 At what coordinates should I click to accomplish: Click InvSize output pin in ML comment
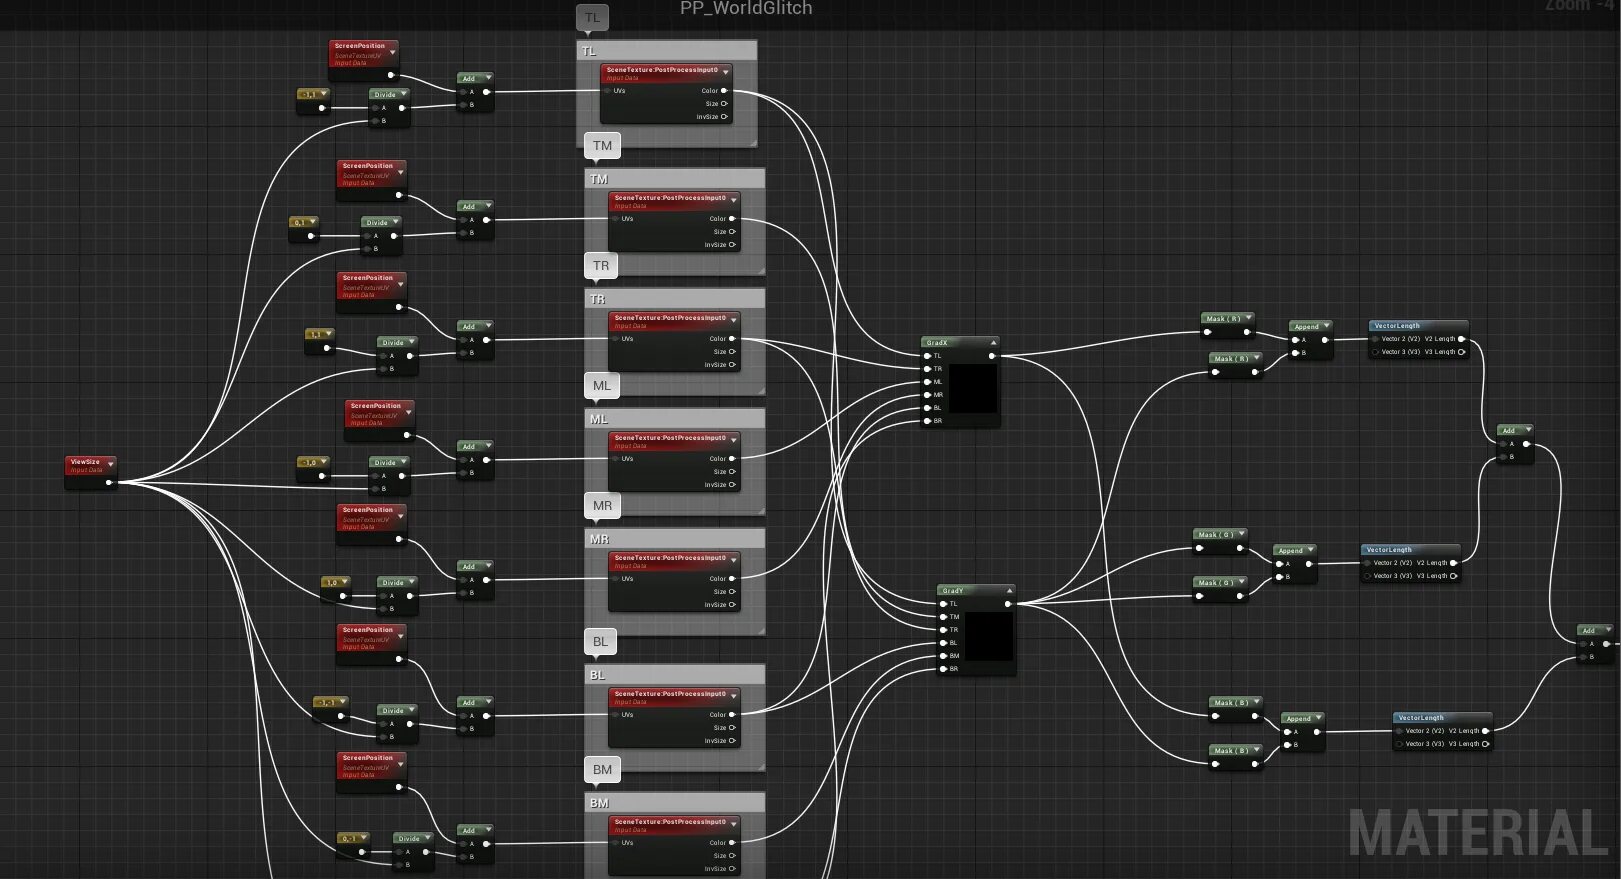pos(732,485)
